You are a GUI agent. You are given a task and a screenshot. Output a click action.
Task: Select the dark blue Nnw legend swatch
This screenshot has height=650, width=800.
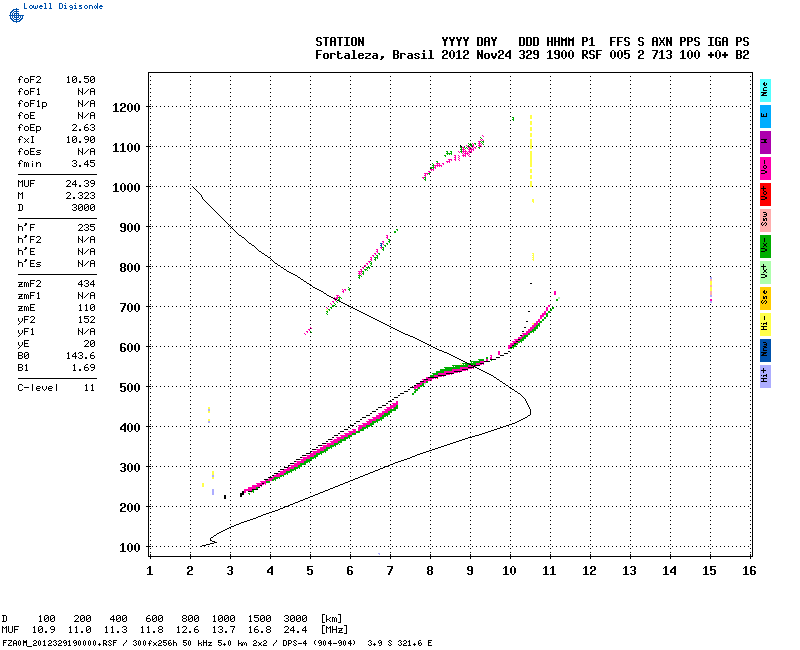765,351
